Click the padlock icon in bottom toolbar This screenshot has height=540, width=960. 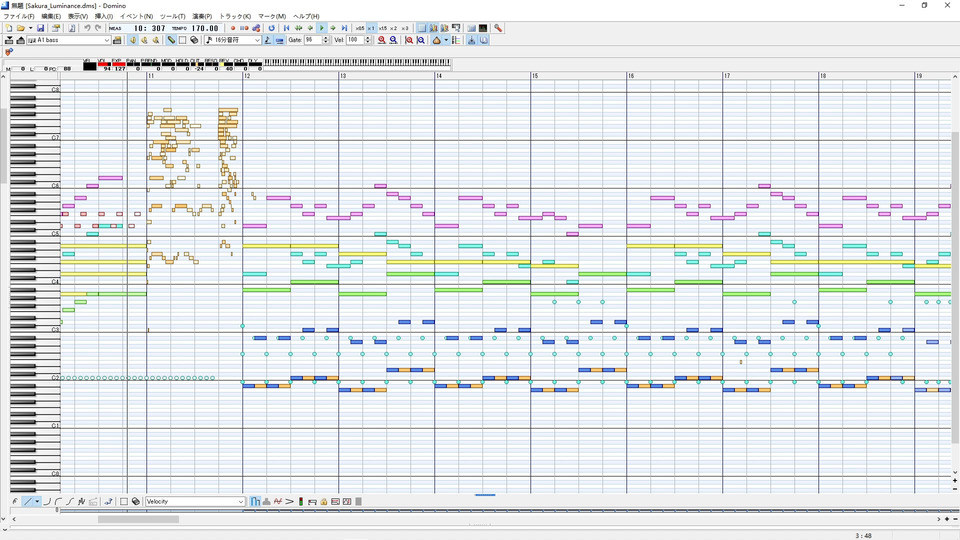pyautogui.click(x=324, y=501)
